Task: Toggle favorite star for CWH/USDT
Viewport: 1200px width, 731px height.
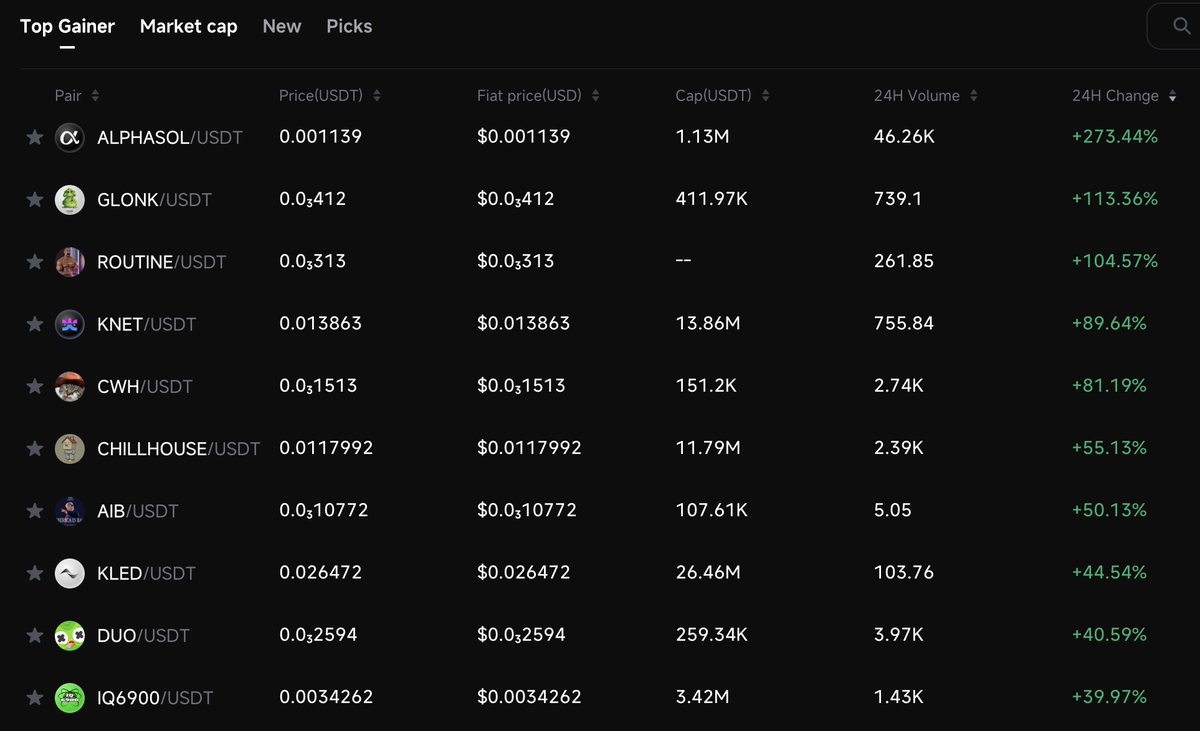Action: [35, 386]
